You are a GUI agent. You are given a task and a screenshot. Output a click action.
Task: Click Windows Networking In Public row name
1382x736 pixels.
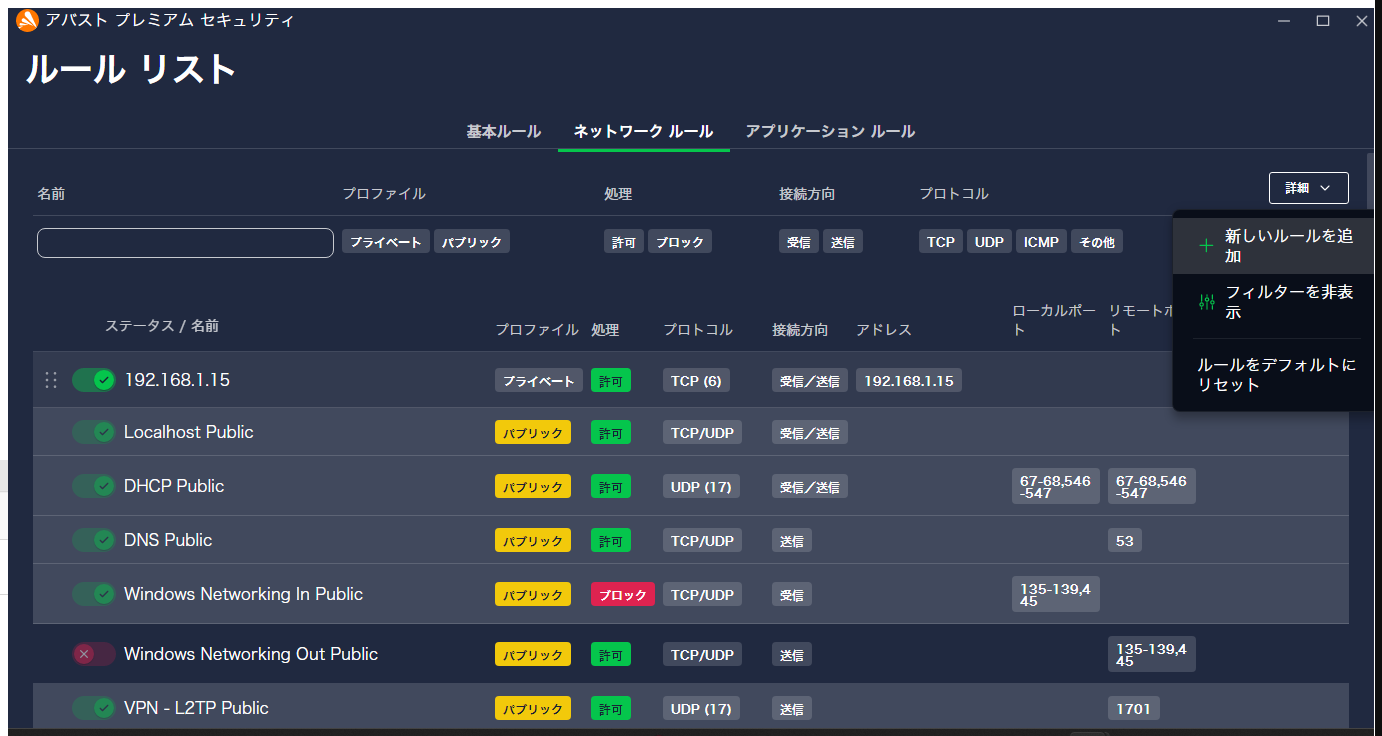pyautogui.click(x=243, y=594)
